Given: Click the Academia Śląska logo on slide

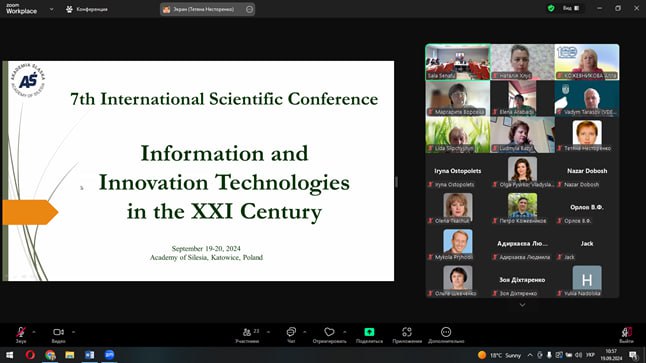Looking at the screenshot, I should (x=28, y=80).
